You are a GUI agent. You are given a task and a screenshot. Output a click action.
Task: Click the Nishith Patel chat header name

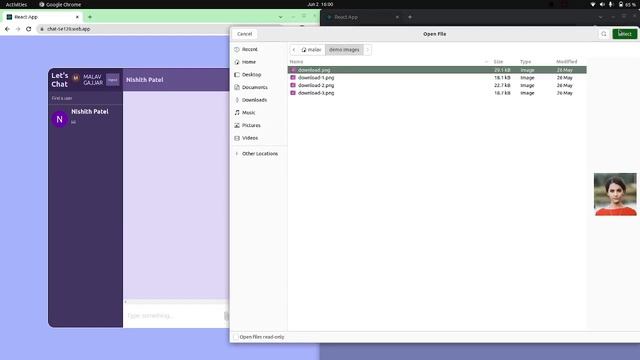click(144, 80)
